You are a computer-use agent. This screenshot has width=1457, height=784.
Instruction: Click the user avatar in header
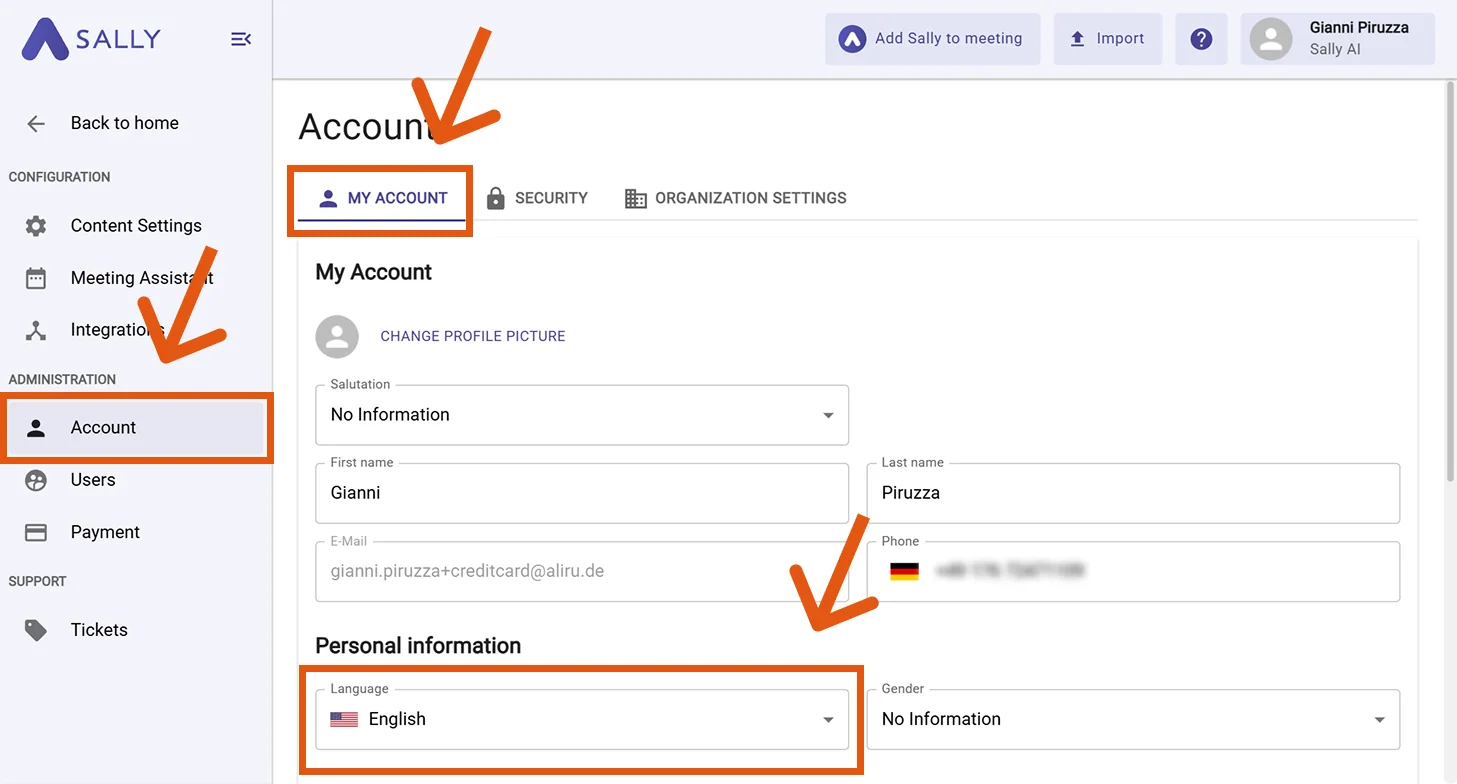click(x=1271, y=39)
